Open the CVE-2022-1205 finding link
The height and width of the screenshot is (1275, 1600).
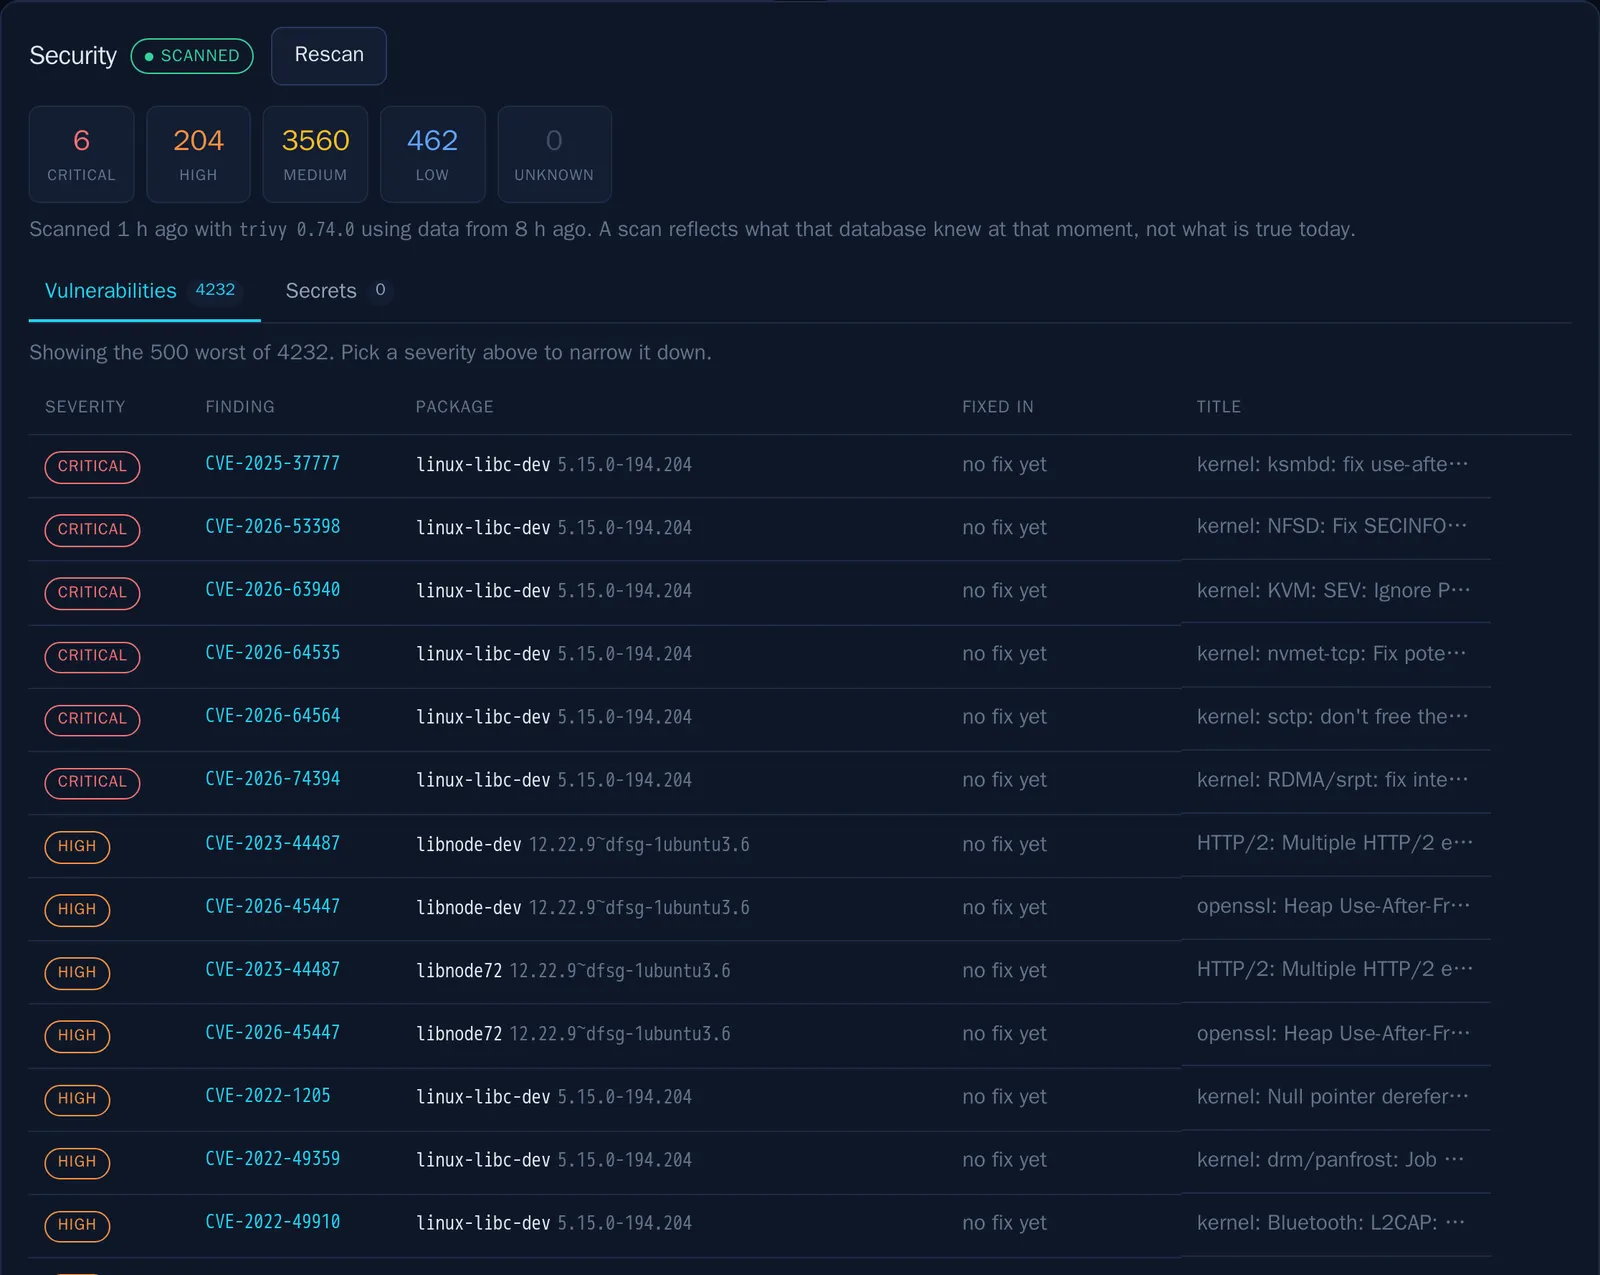point(267,1095)
